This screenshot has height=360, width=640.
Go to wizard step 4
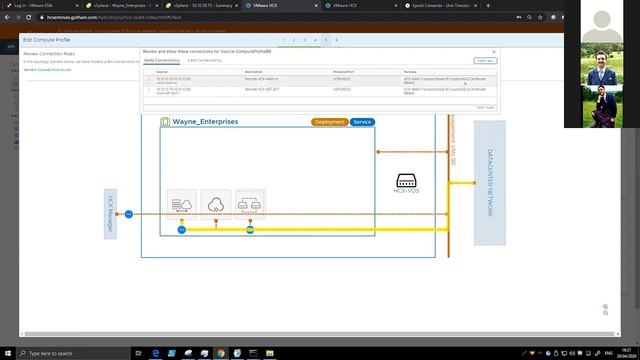(x=315, y=40)
